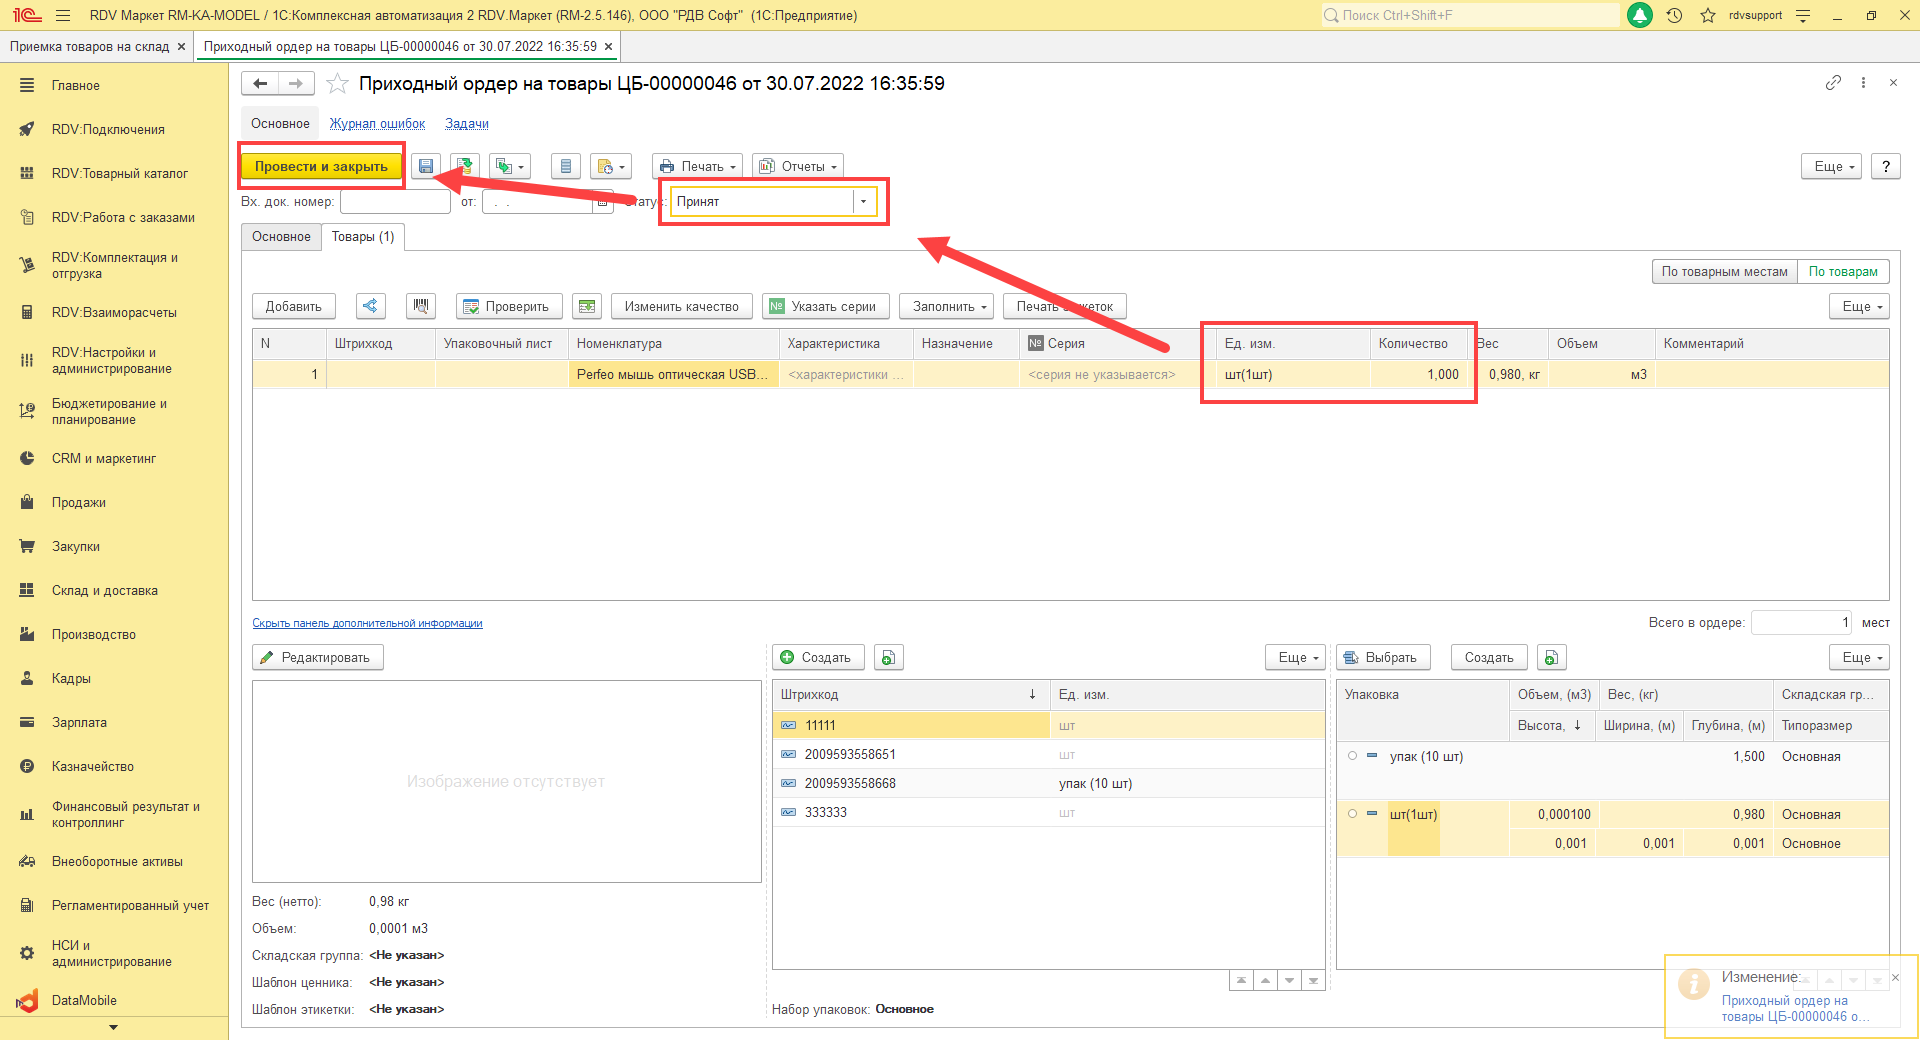Dismiss the Изменение notification popup
1920x1040 pixels.
click(1895, 978)
